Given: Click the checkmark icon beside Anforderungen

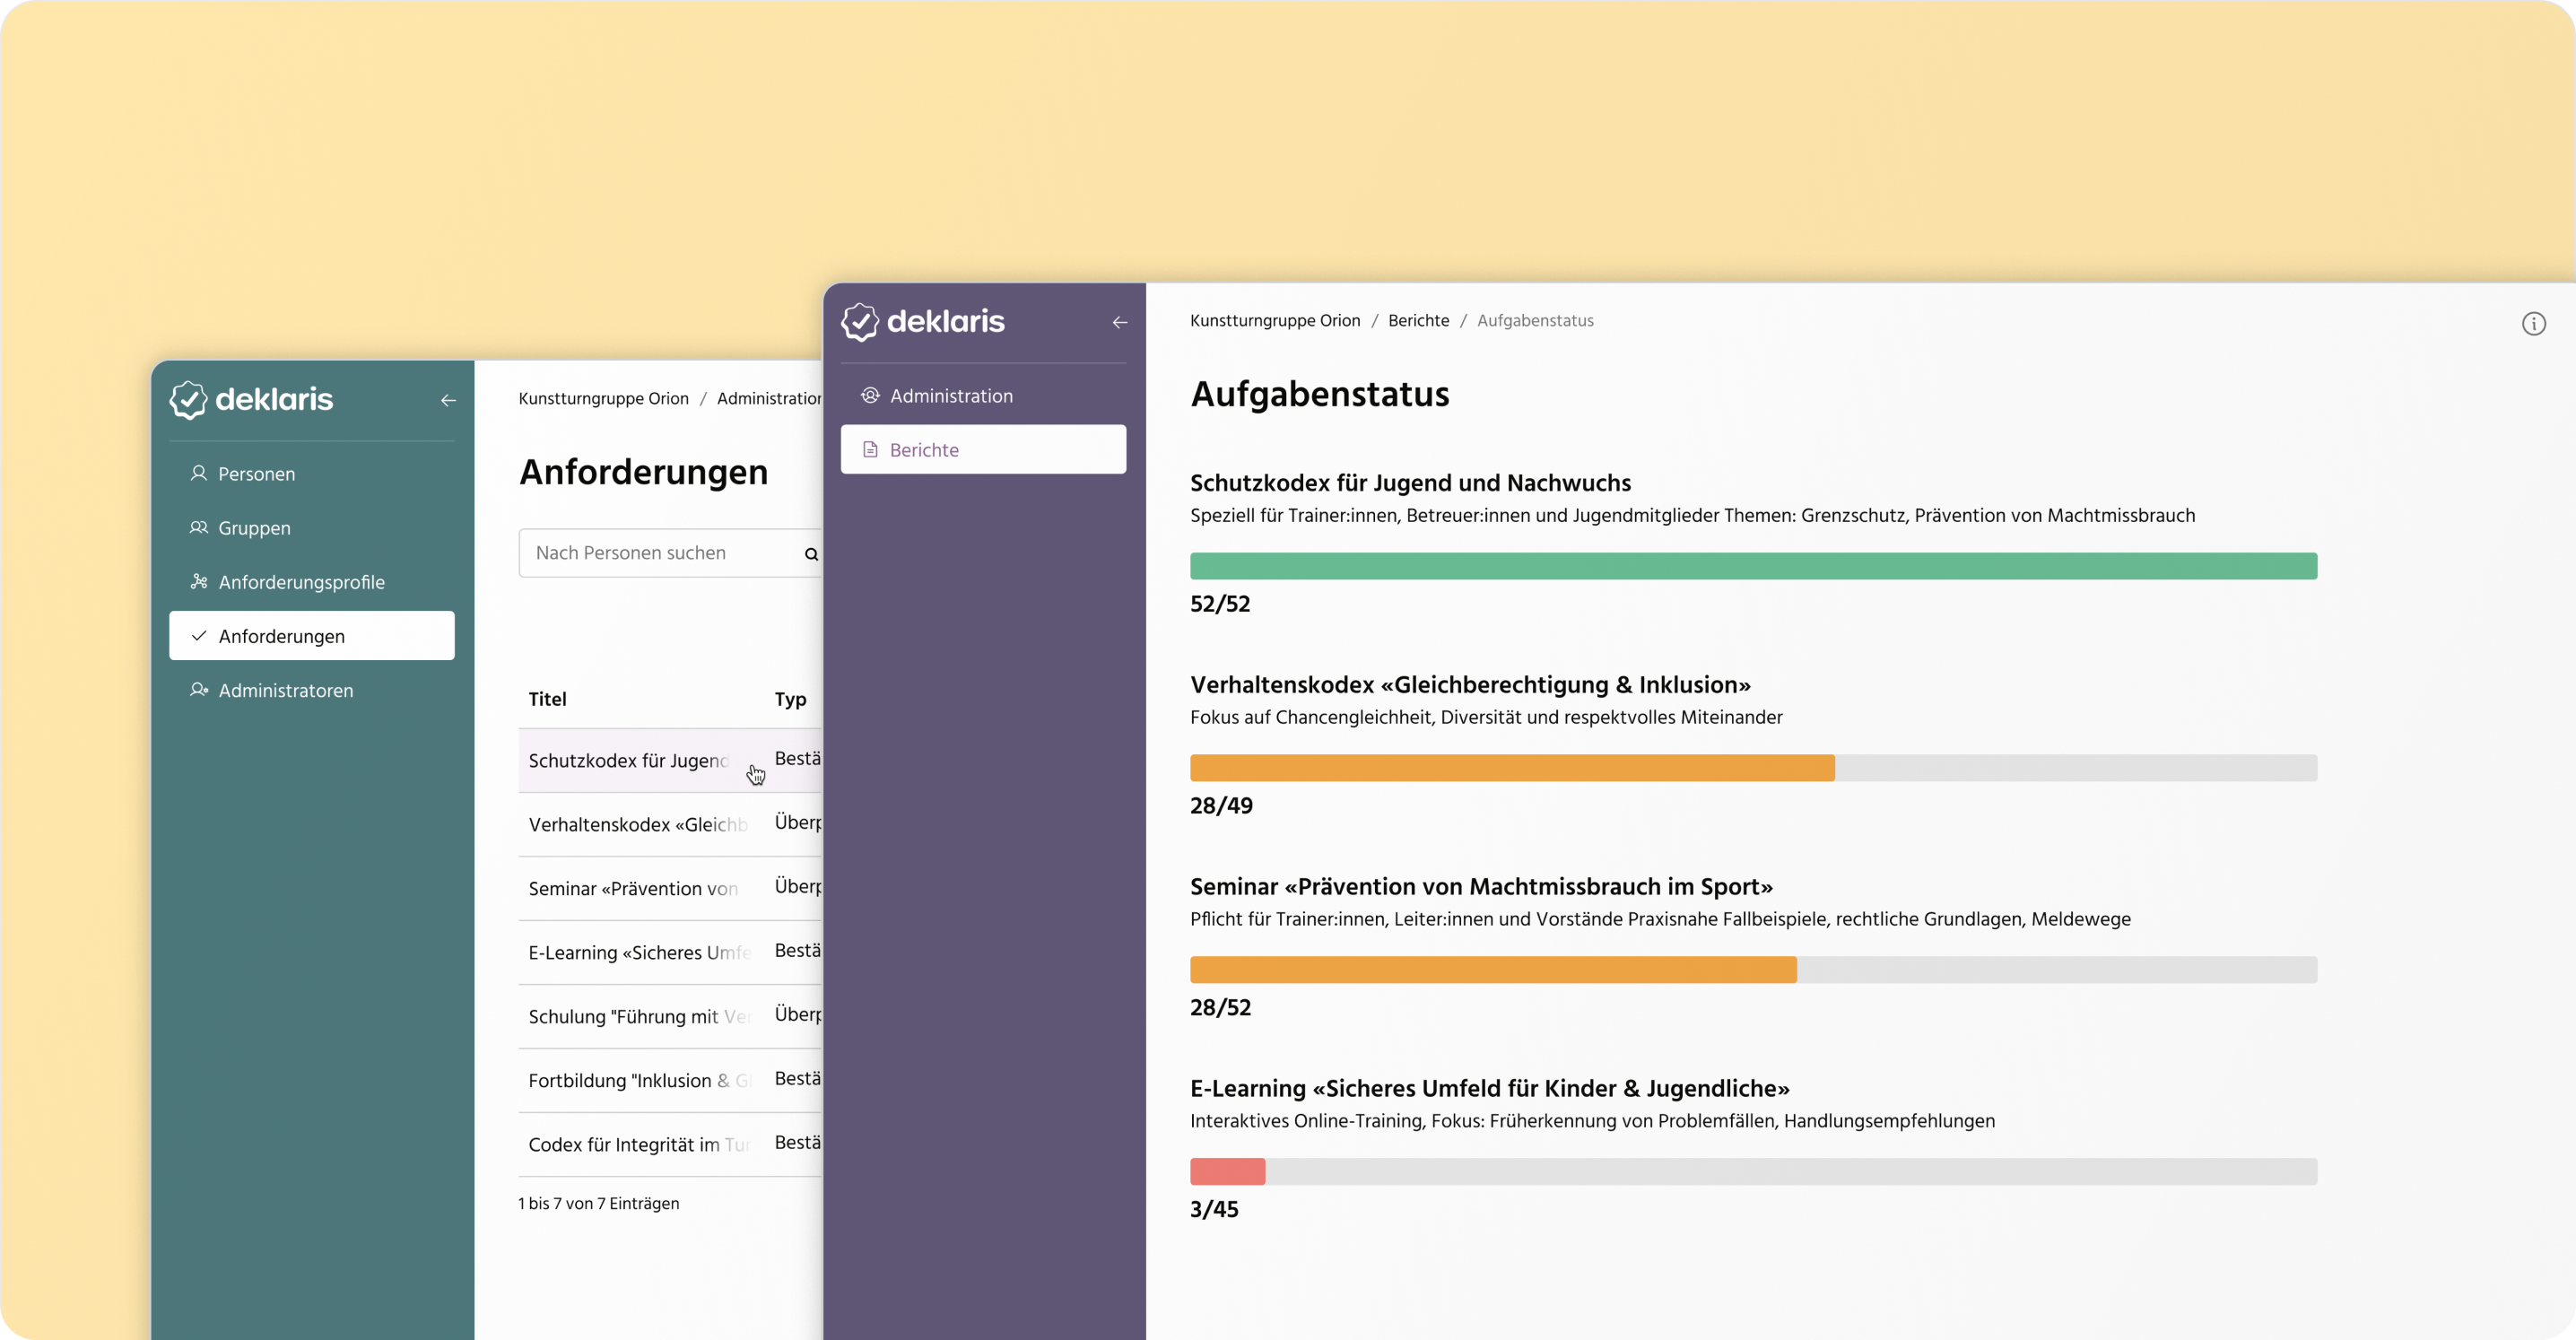Looking at the screenshot, I should point(199,635).
